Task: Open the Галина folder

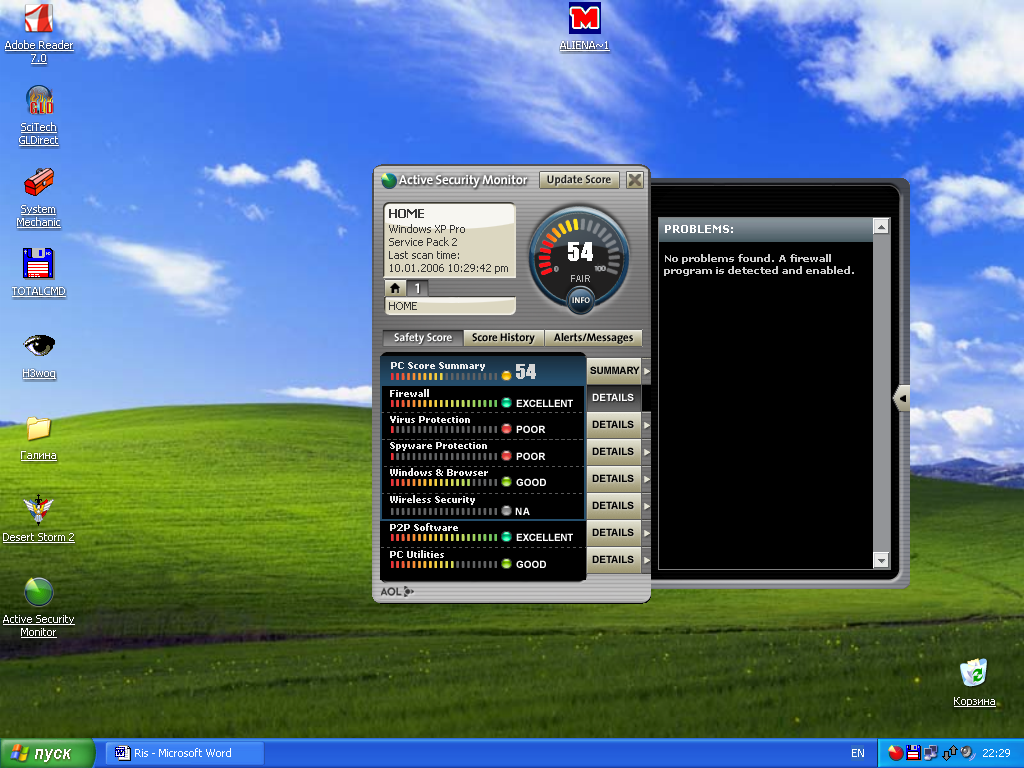Action: (39, 438)
